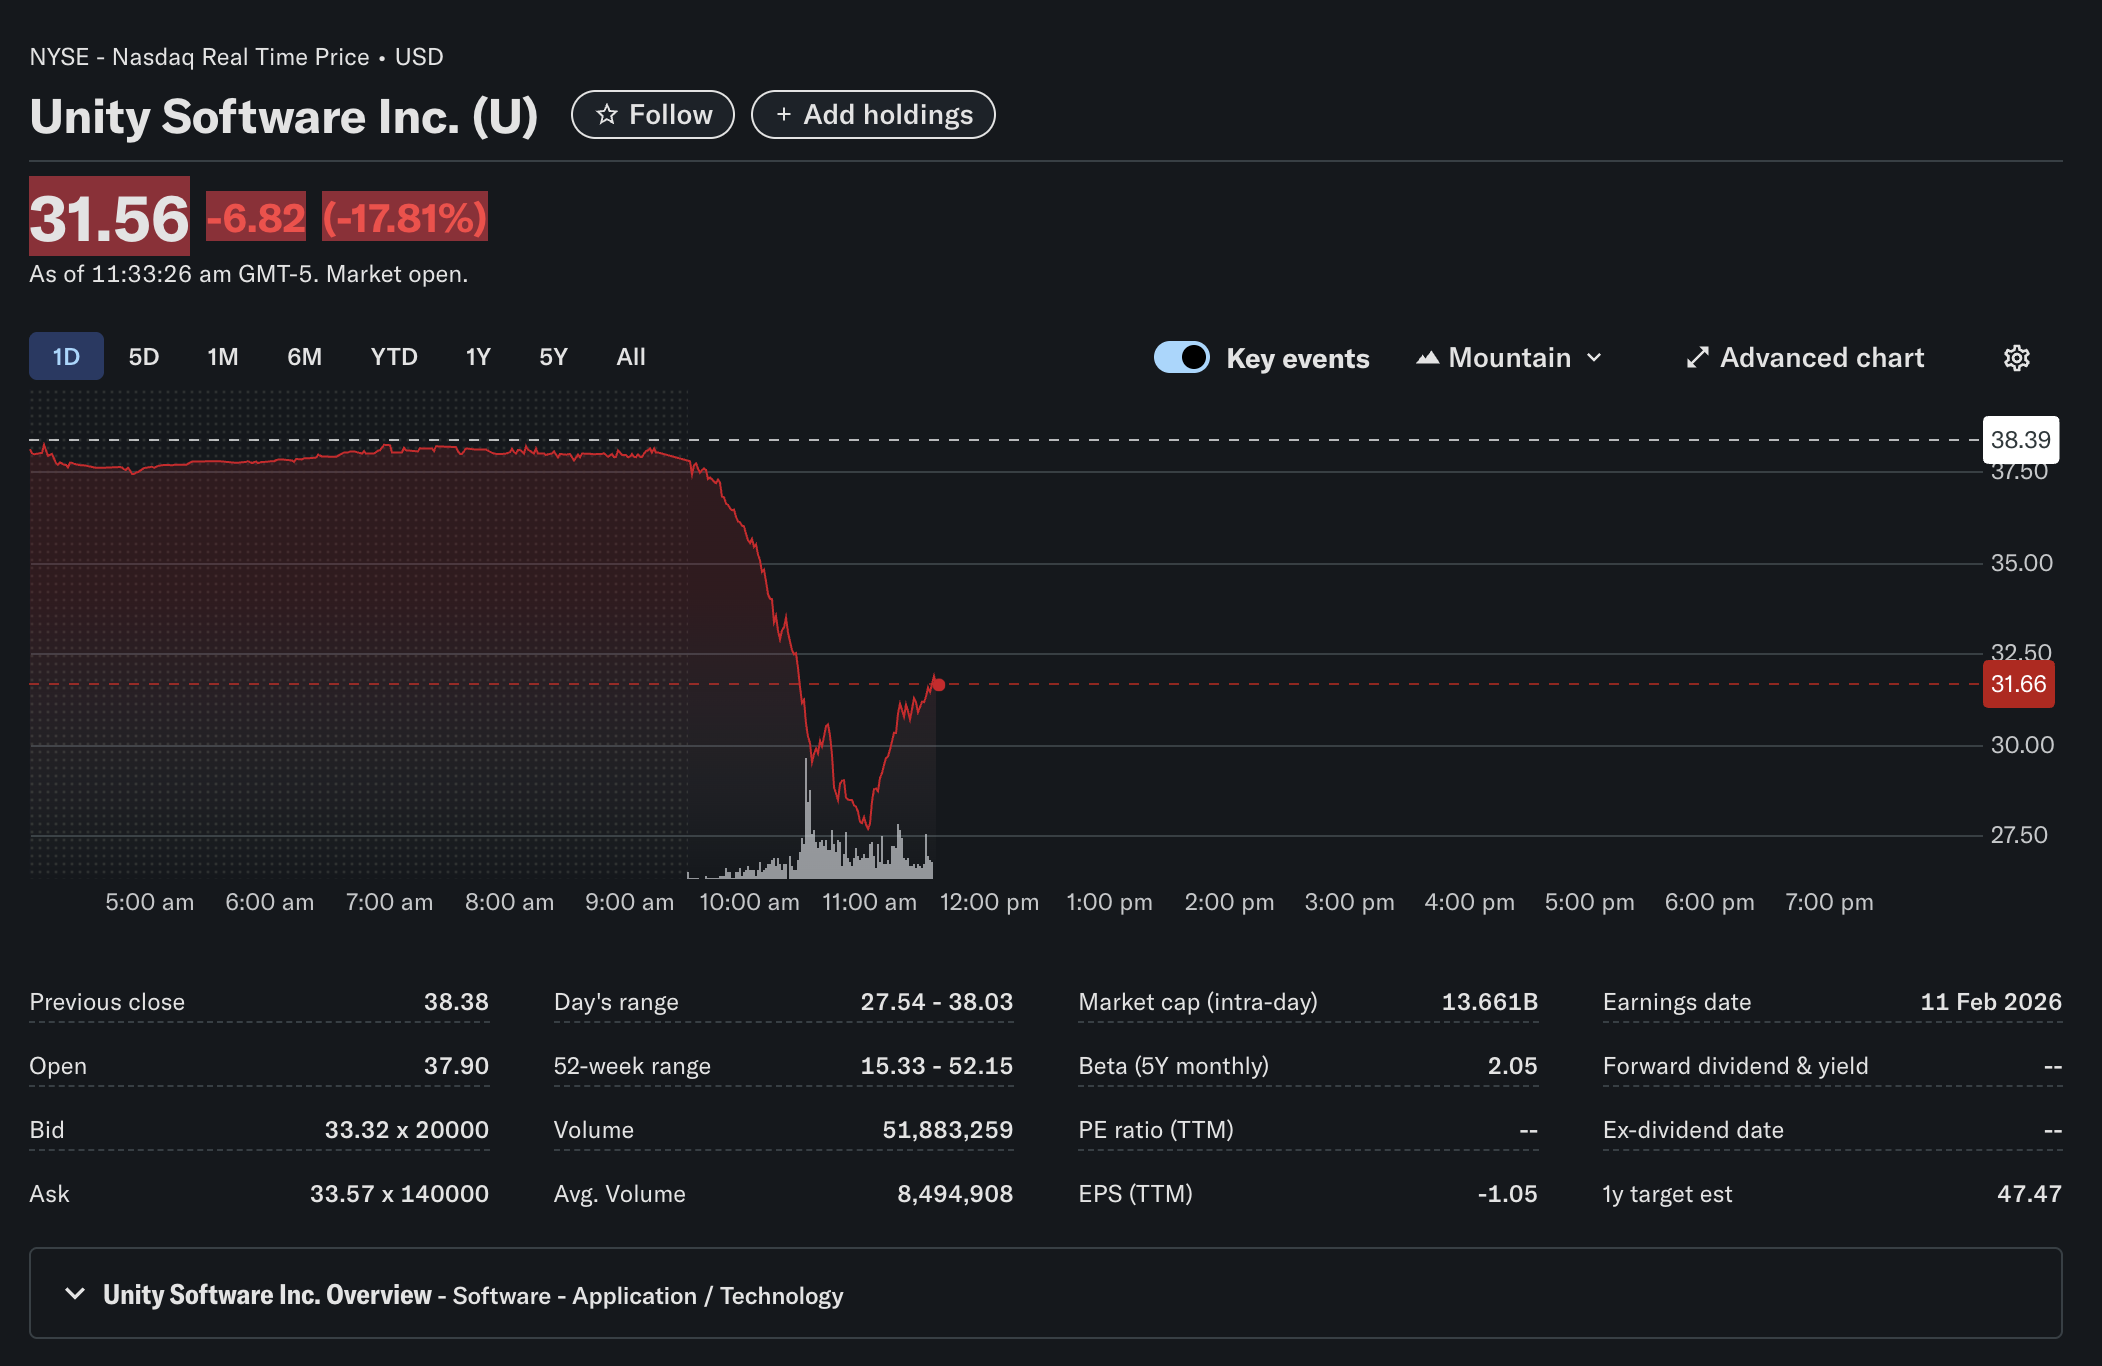Select the 1D time range tab
The height and width of the screenshot is (1366, 2102).
(x=66, y=357)
